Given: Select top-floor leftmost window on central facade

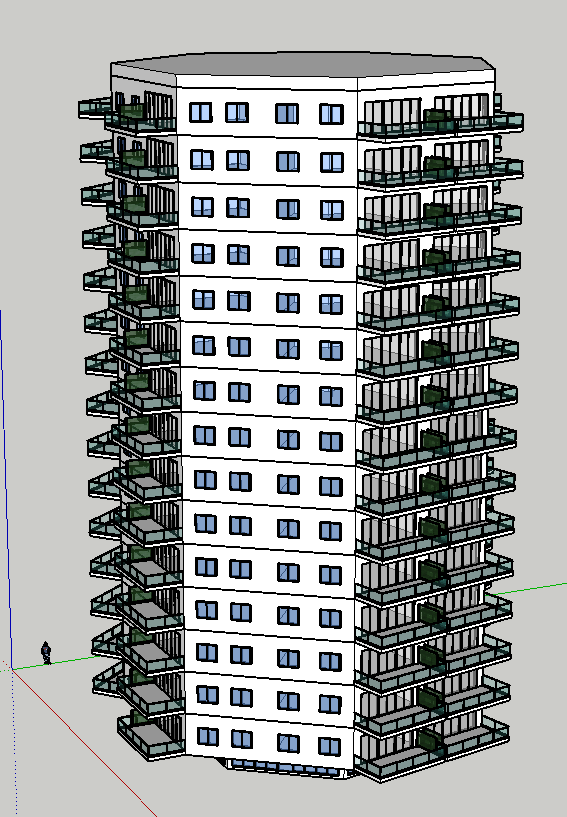Looking at the screenshot, I should point(201,112).
